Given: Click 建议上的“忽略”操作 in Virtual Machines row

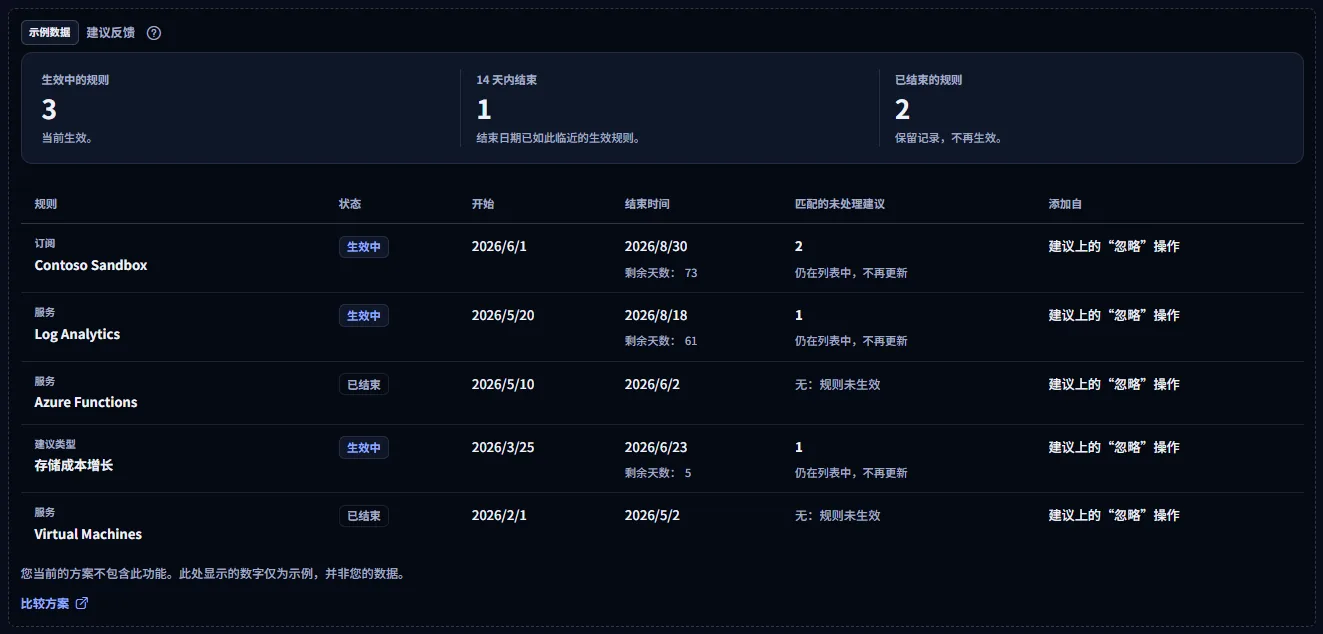Looking at the screenshot, I should [1114, 515].
